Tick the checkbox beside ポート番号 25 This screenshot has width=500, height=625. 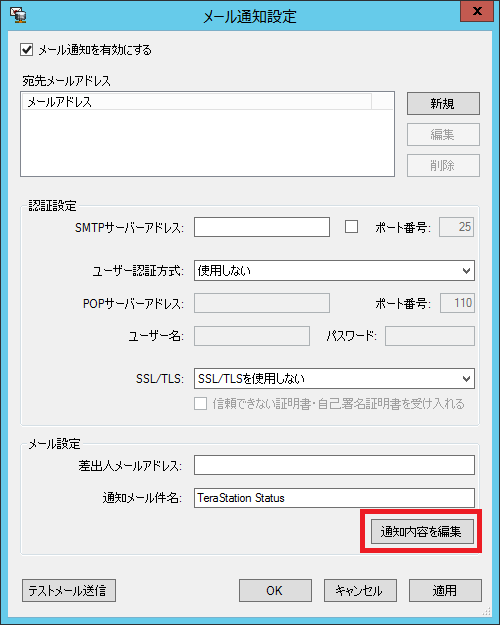[x=351, y=227]
